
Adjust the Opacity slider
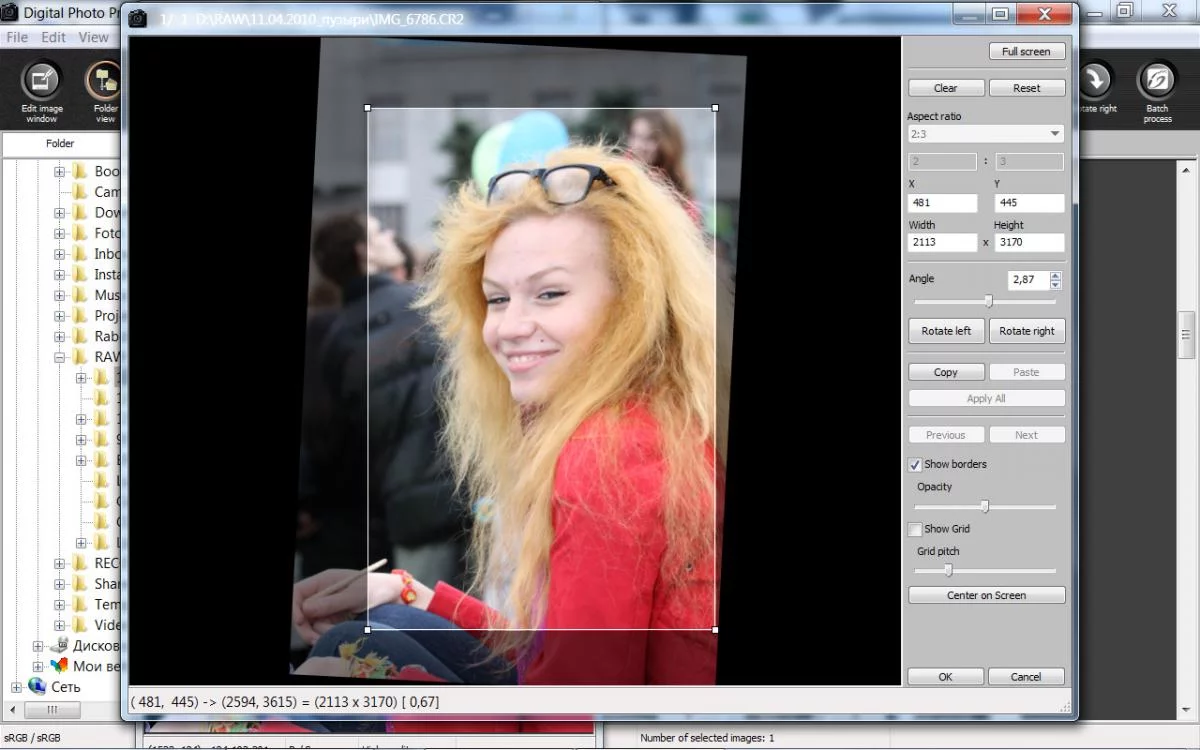coord(984,507)
